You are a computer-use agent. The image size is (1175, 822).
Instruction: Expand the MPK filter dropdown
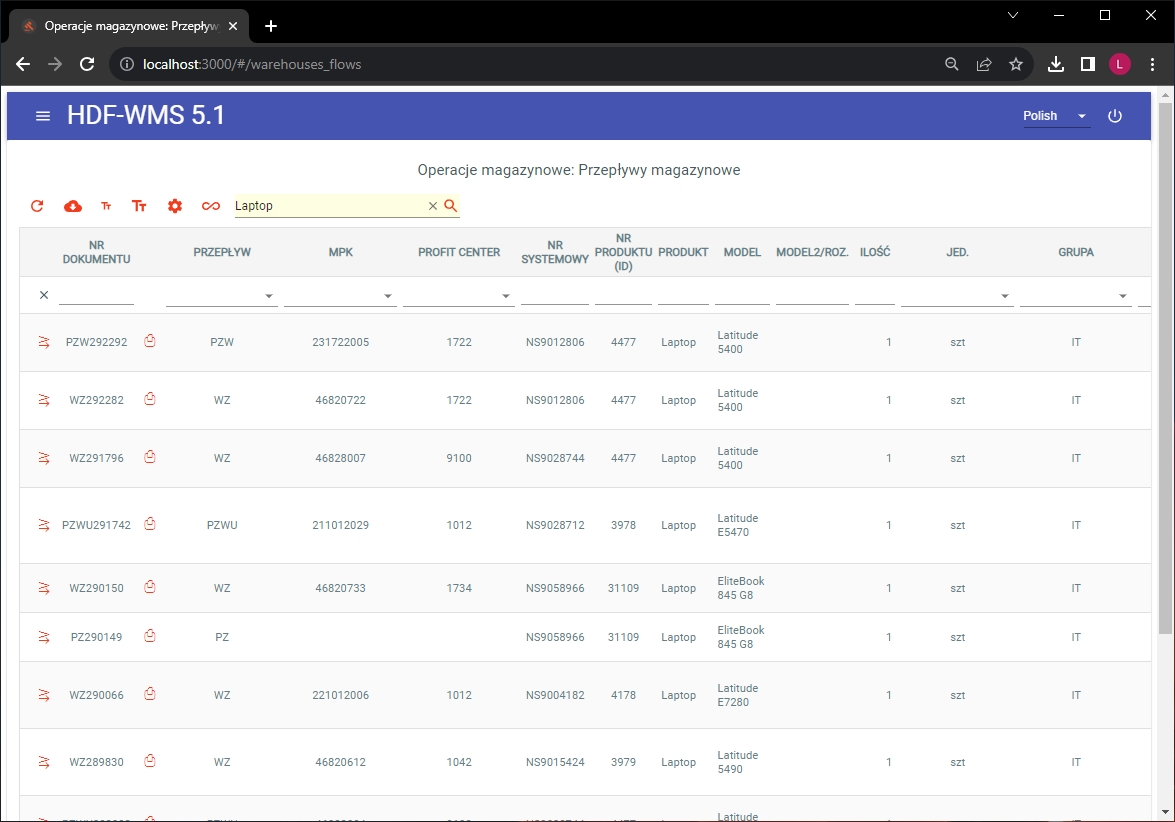pos(388,296)
